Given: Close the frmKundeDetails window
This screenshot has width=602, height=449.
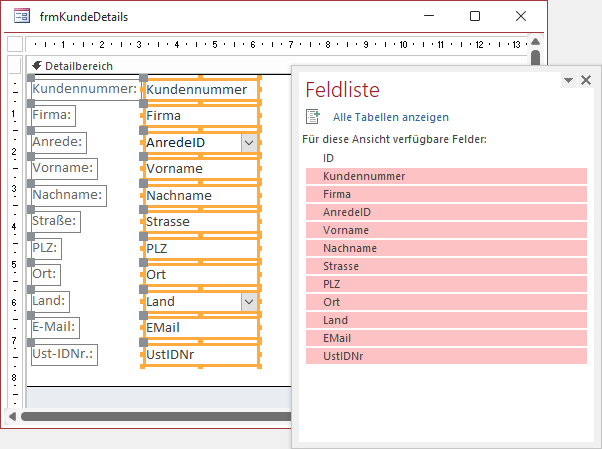Looking at the screenshot, I should tap(521, 16).
